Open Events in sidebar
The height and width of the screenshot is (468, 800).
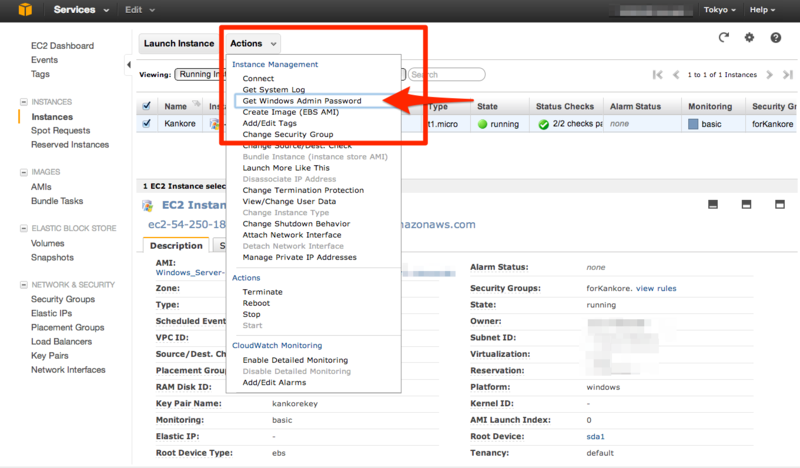click(44, 60)
